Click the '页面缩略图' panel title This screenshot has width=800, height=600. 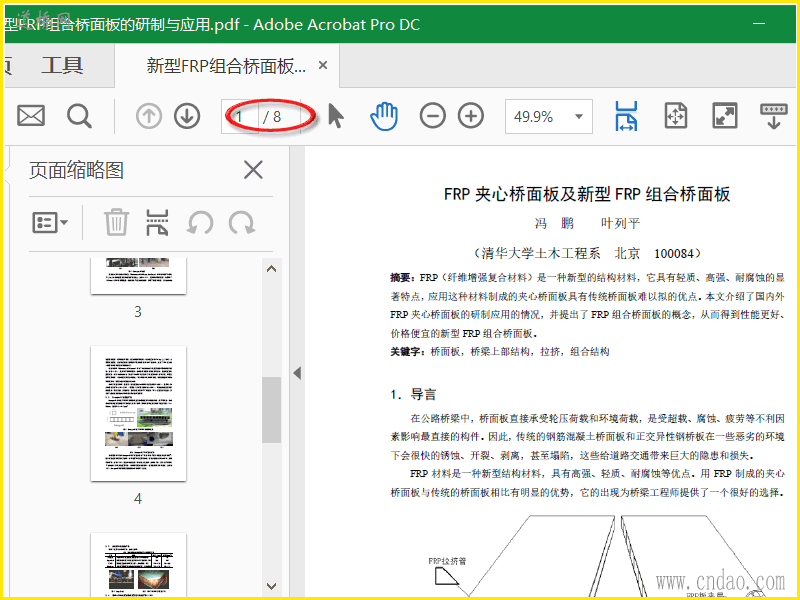pos(77,170)
